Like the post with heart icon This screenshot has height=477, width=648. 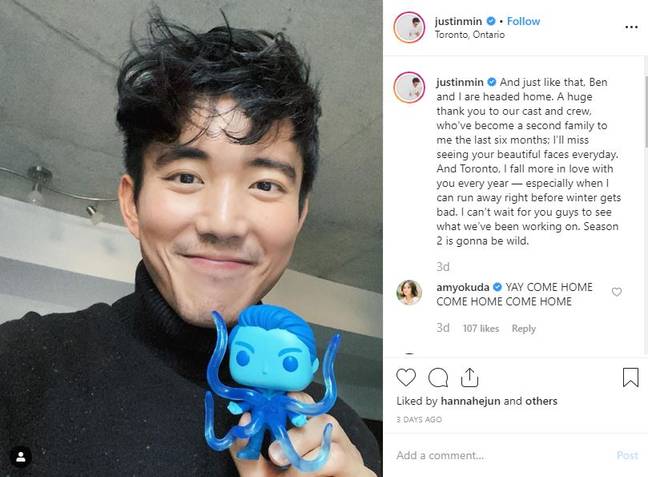point(406,377)
